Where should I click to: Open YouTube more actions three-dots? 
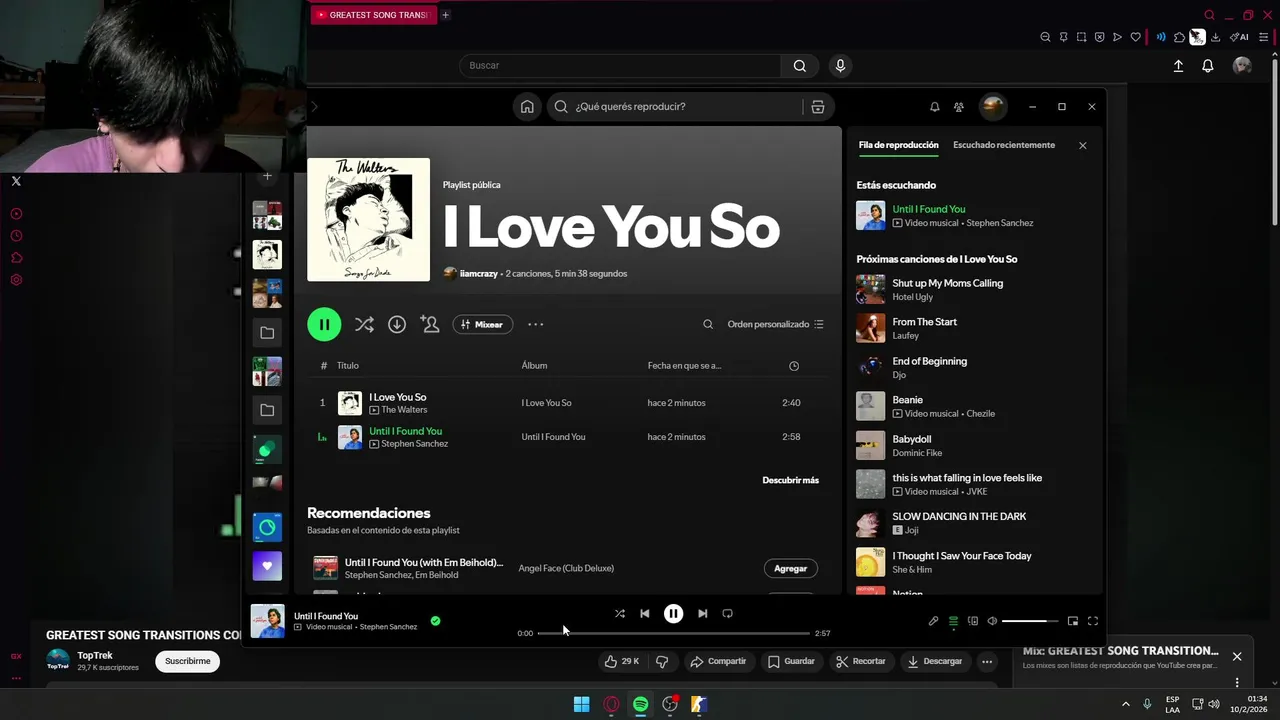[987, 661]
